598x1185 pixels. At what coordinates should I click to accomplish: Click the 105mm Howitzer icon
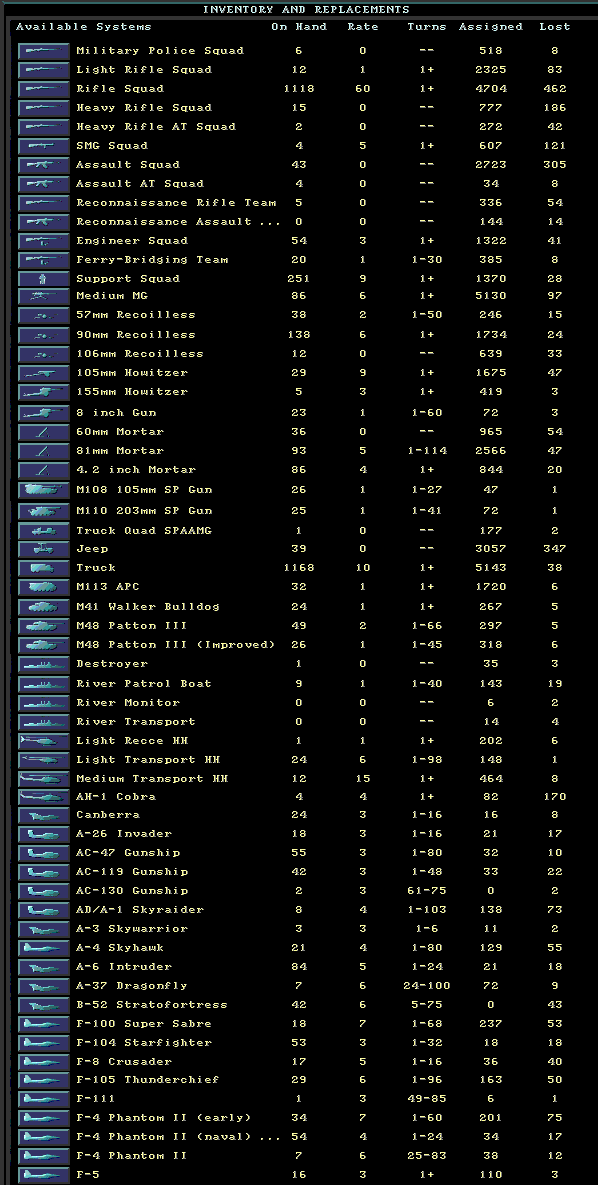[44, 373]
